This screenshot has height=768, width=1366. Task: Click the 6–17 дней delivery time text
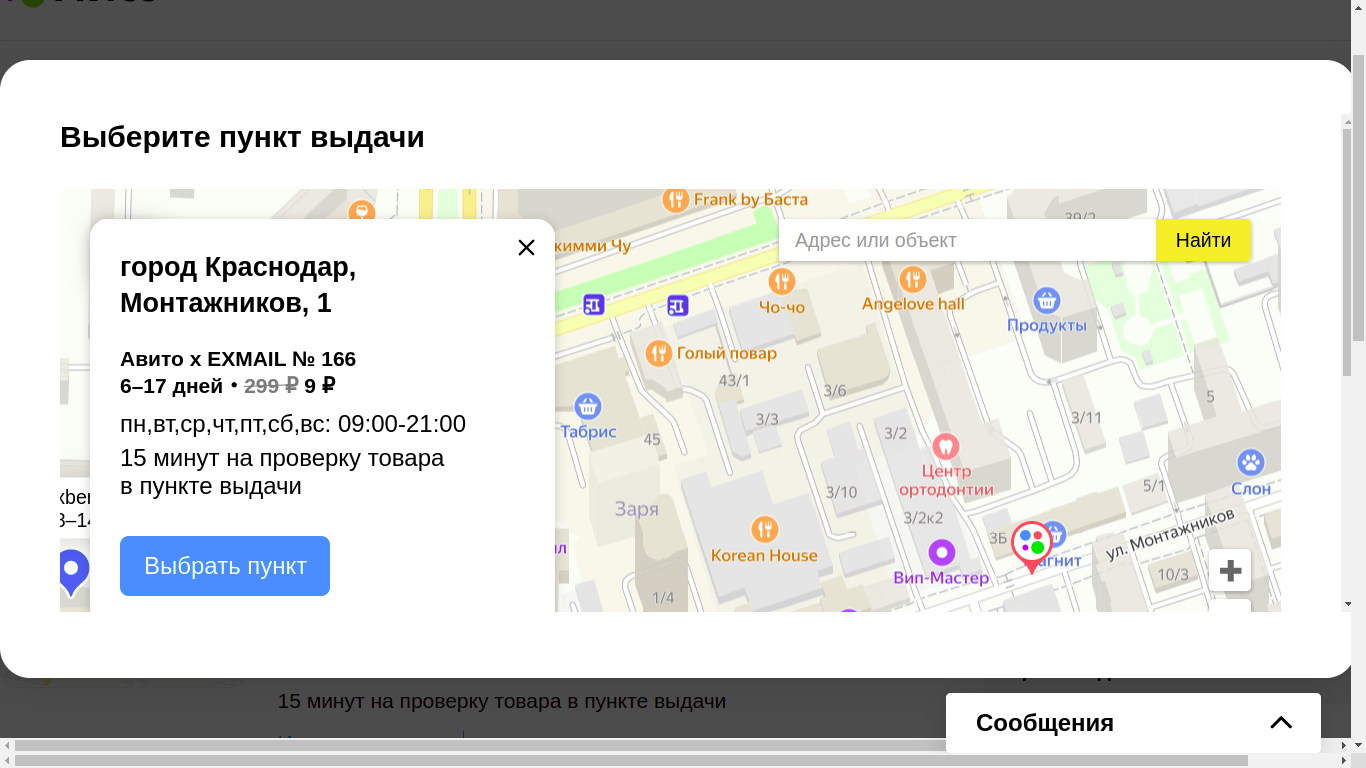tap(171, 386)
